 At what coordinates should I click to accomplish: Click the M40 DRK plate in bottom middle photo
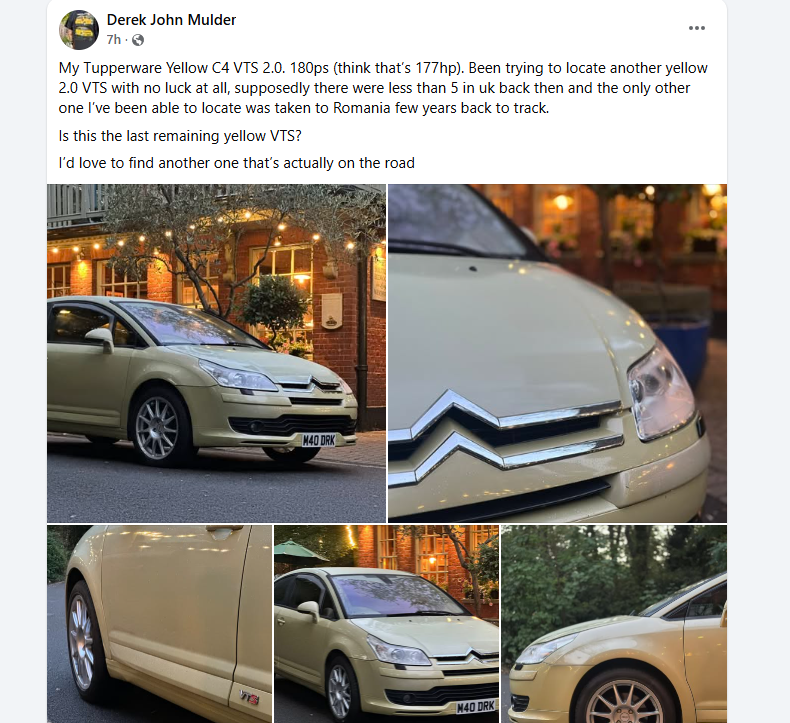(x=476, y=706)
